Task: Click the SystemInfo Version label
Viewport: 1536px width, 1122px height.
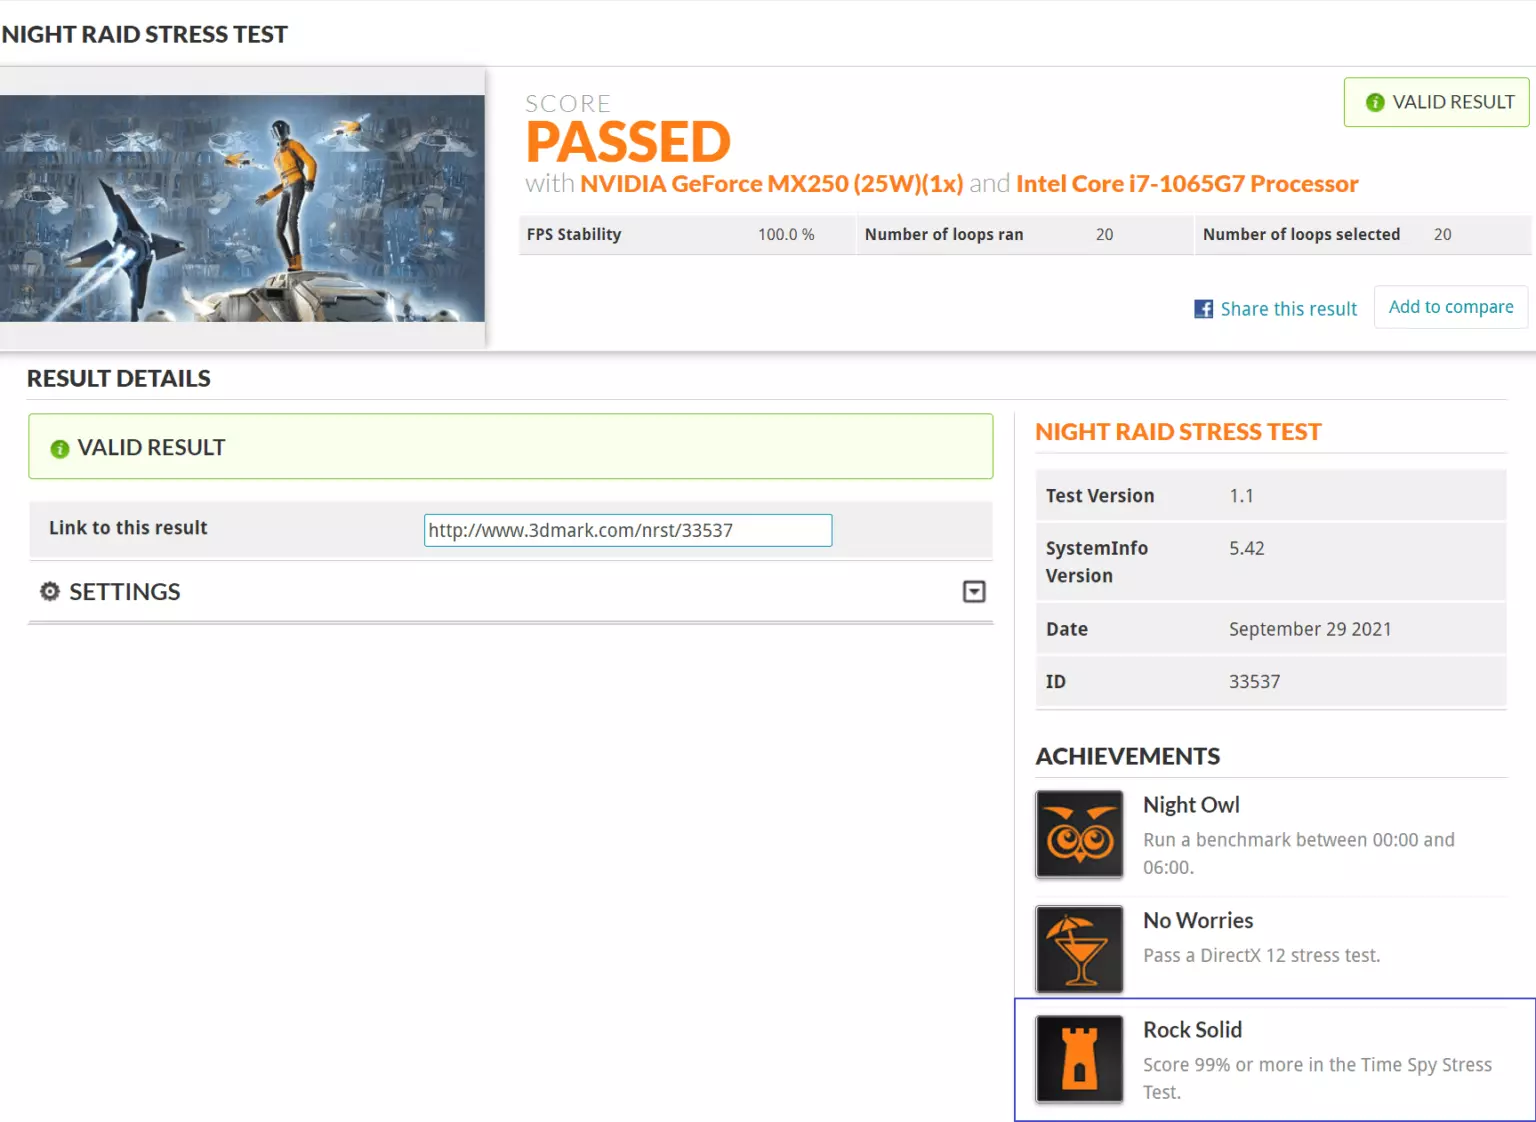Action: coord(1097,562)
